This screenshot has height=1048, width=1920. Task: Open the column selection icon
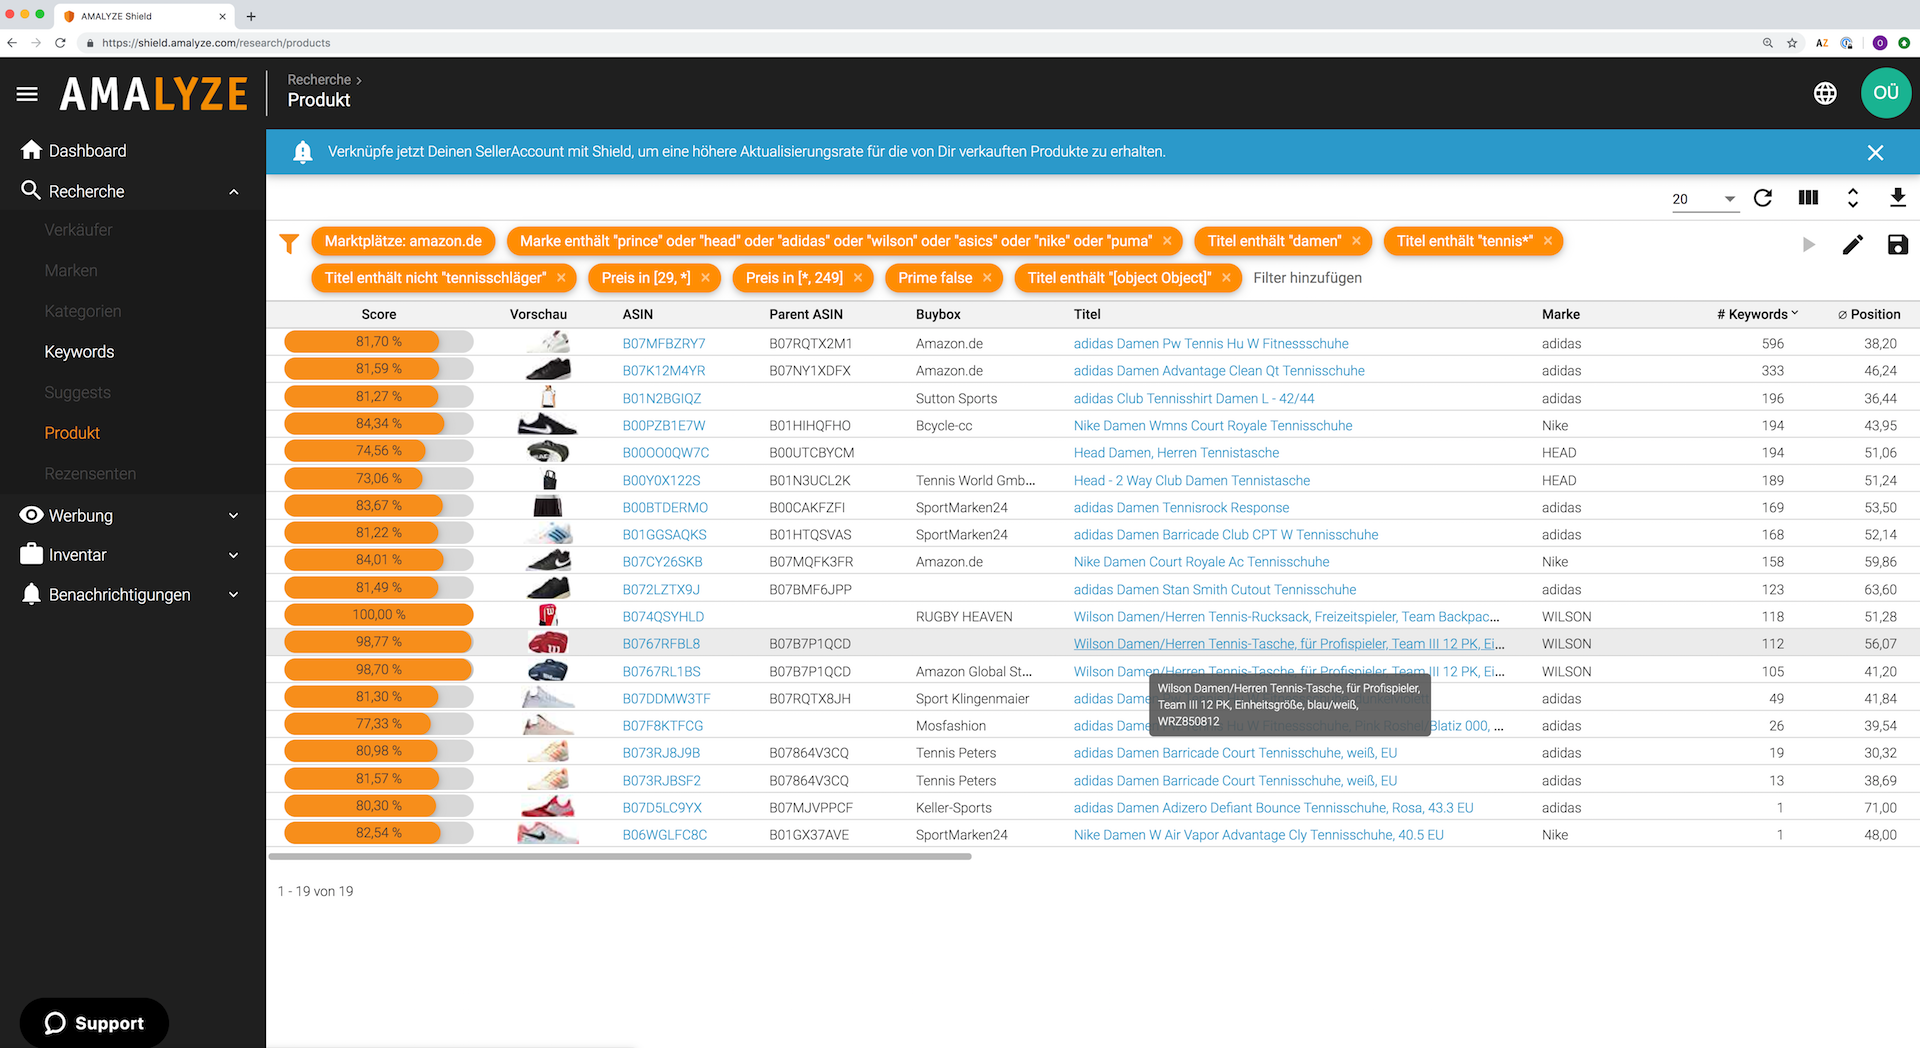tap(1808, 198)
